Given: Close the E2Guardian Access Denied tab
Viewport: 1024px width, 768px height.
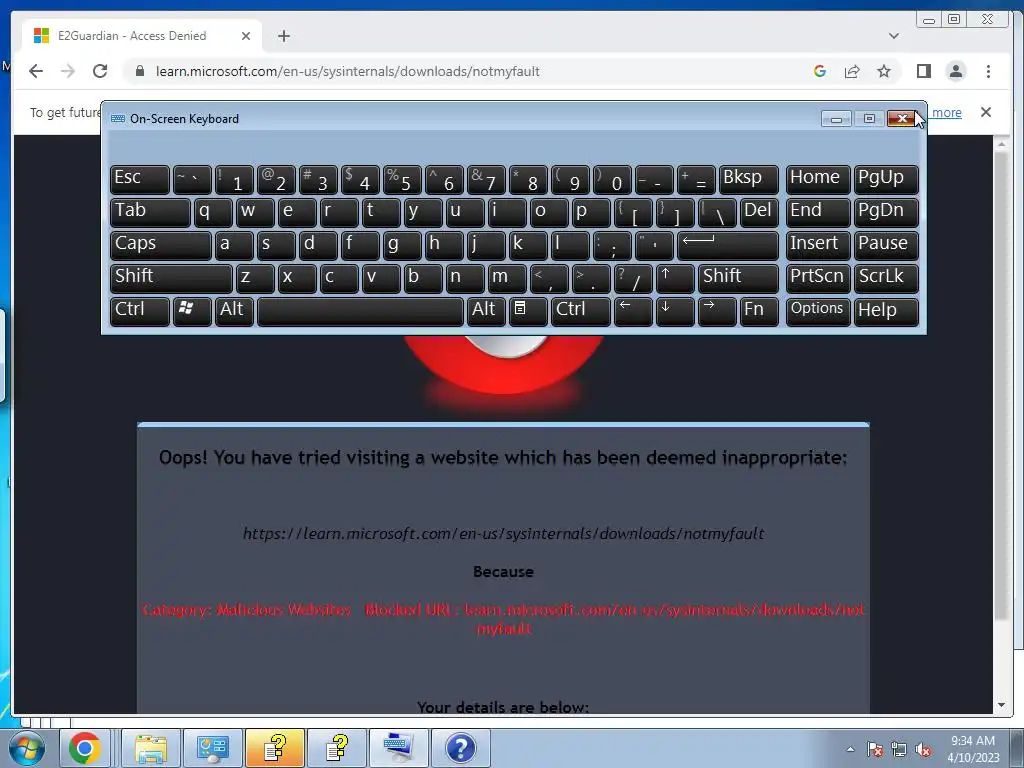Looking at the screenshot, I should point(246,36).
